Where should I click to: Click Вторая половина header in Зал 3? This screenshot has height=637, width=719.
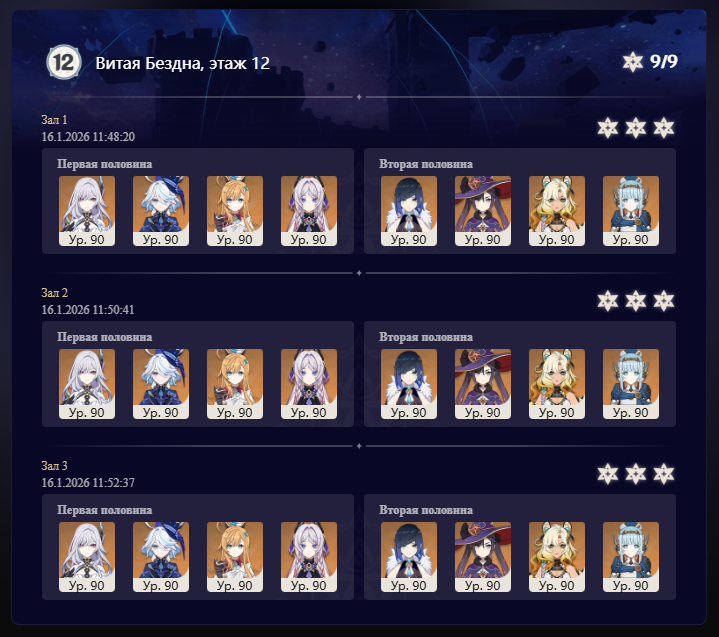(426, 510)
